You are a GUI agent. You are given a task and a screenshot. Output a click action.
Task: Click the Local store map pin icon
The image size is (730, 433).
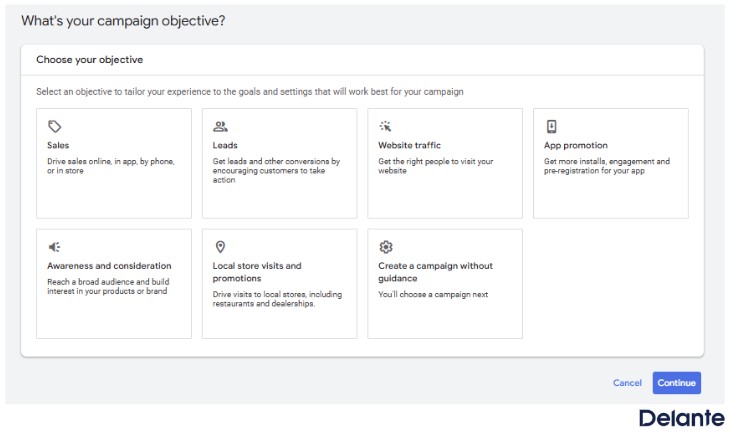tap(220, 247)
